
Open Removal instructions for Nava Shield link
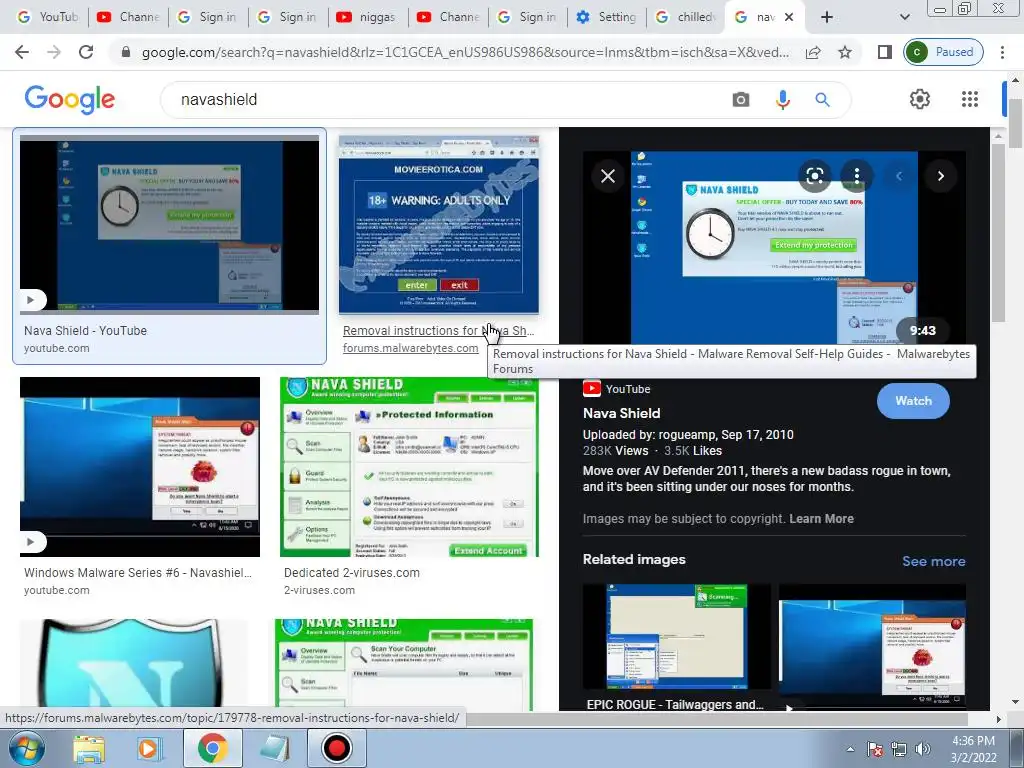(x=438, y=330)
